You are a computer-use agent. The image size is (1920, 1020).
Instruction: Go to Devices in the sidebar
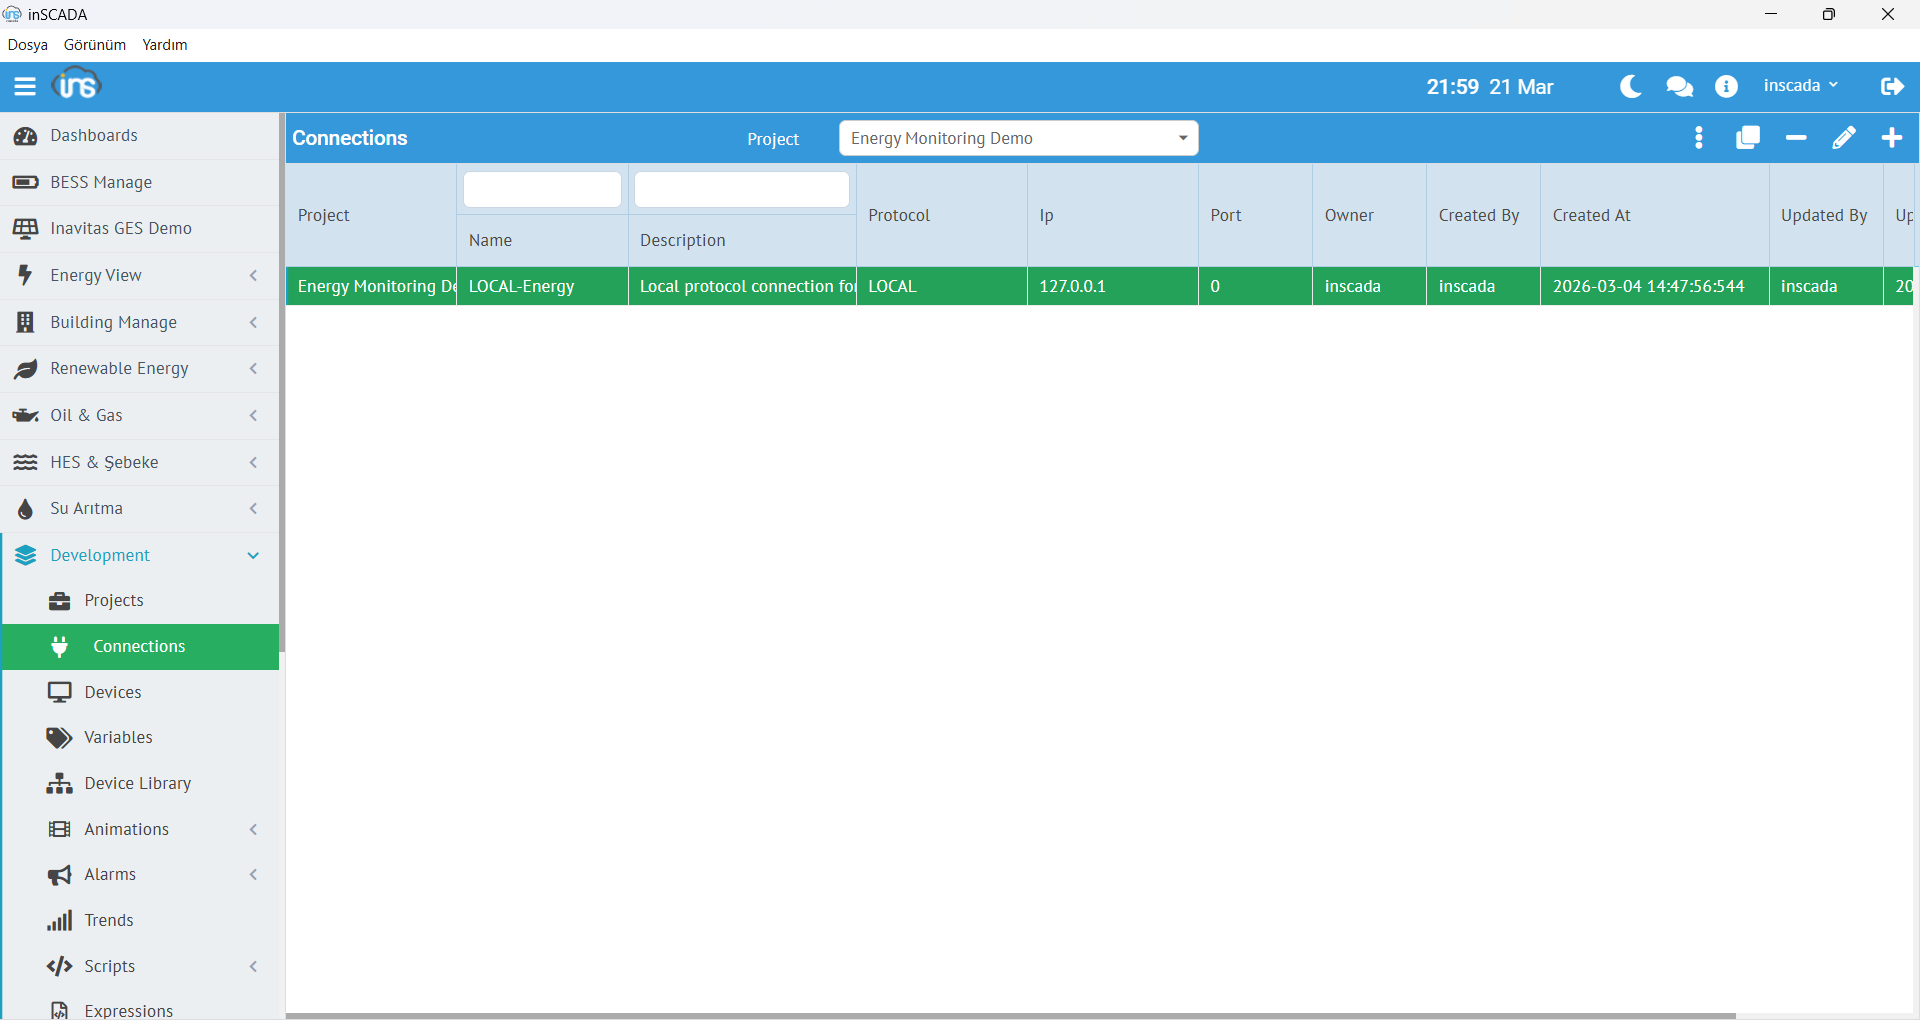[113, 692]
